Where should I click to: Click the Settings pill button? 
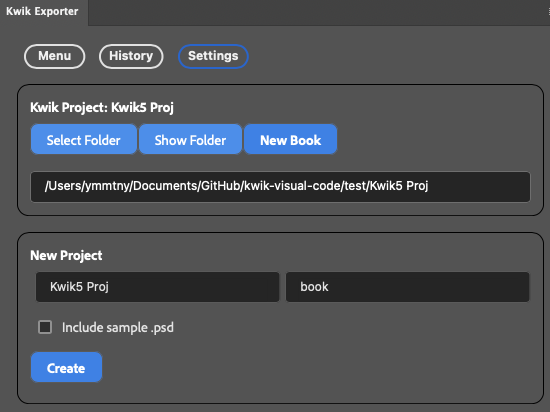[213, 56]
